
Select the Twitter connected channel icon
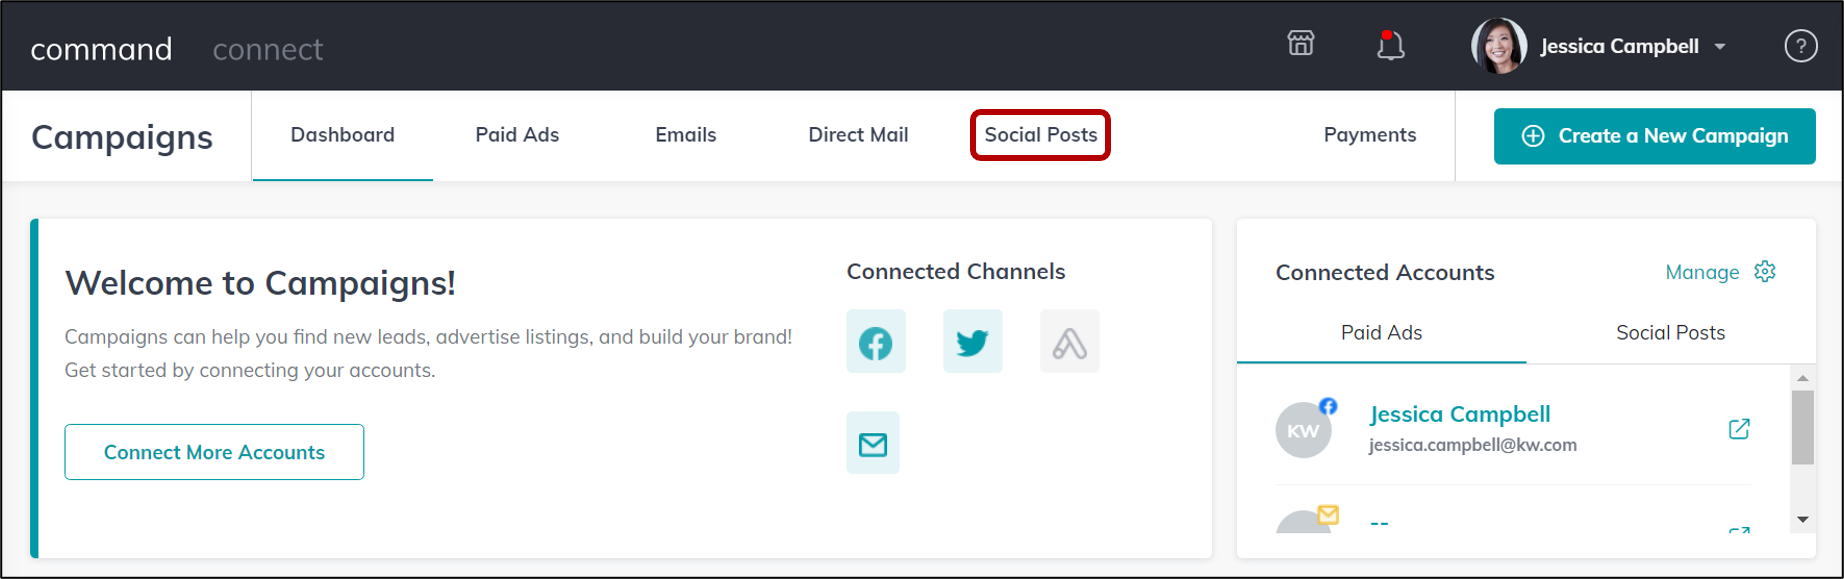[x=971, y=341]
